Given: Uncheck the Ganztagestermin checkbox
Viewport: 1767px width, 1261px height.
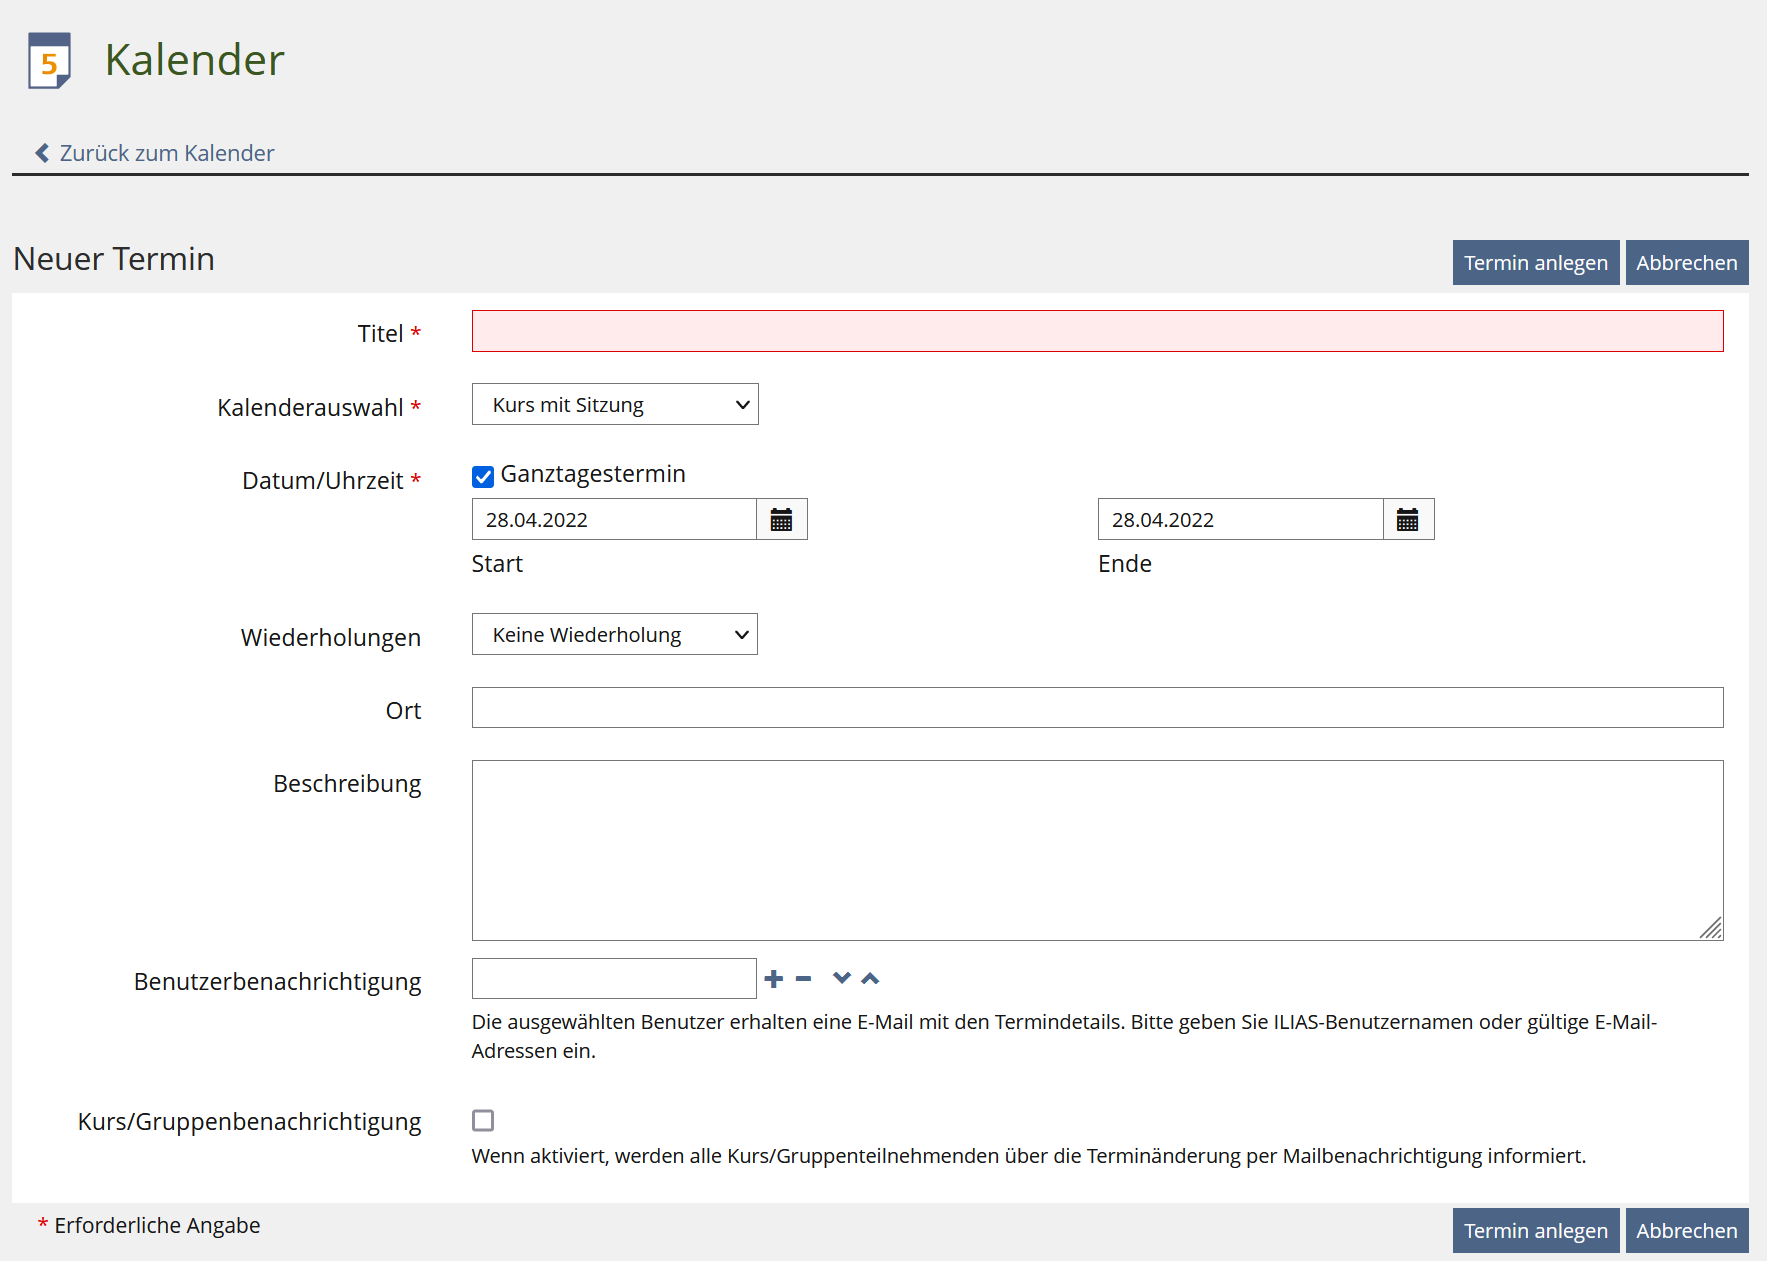Looking at the screenshot, I should [483, 476].
